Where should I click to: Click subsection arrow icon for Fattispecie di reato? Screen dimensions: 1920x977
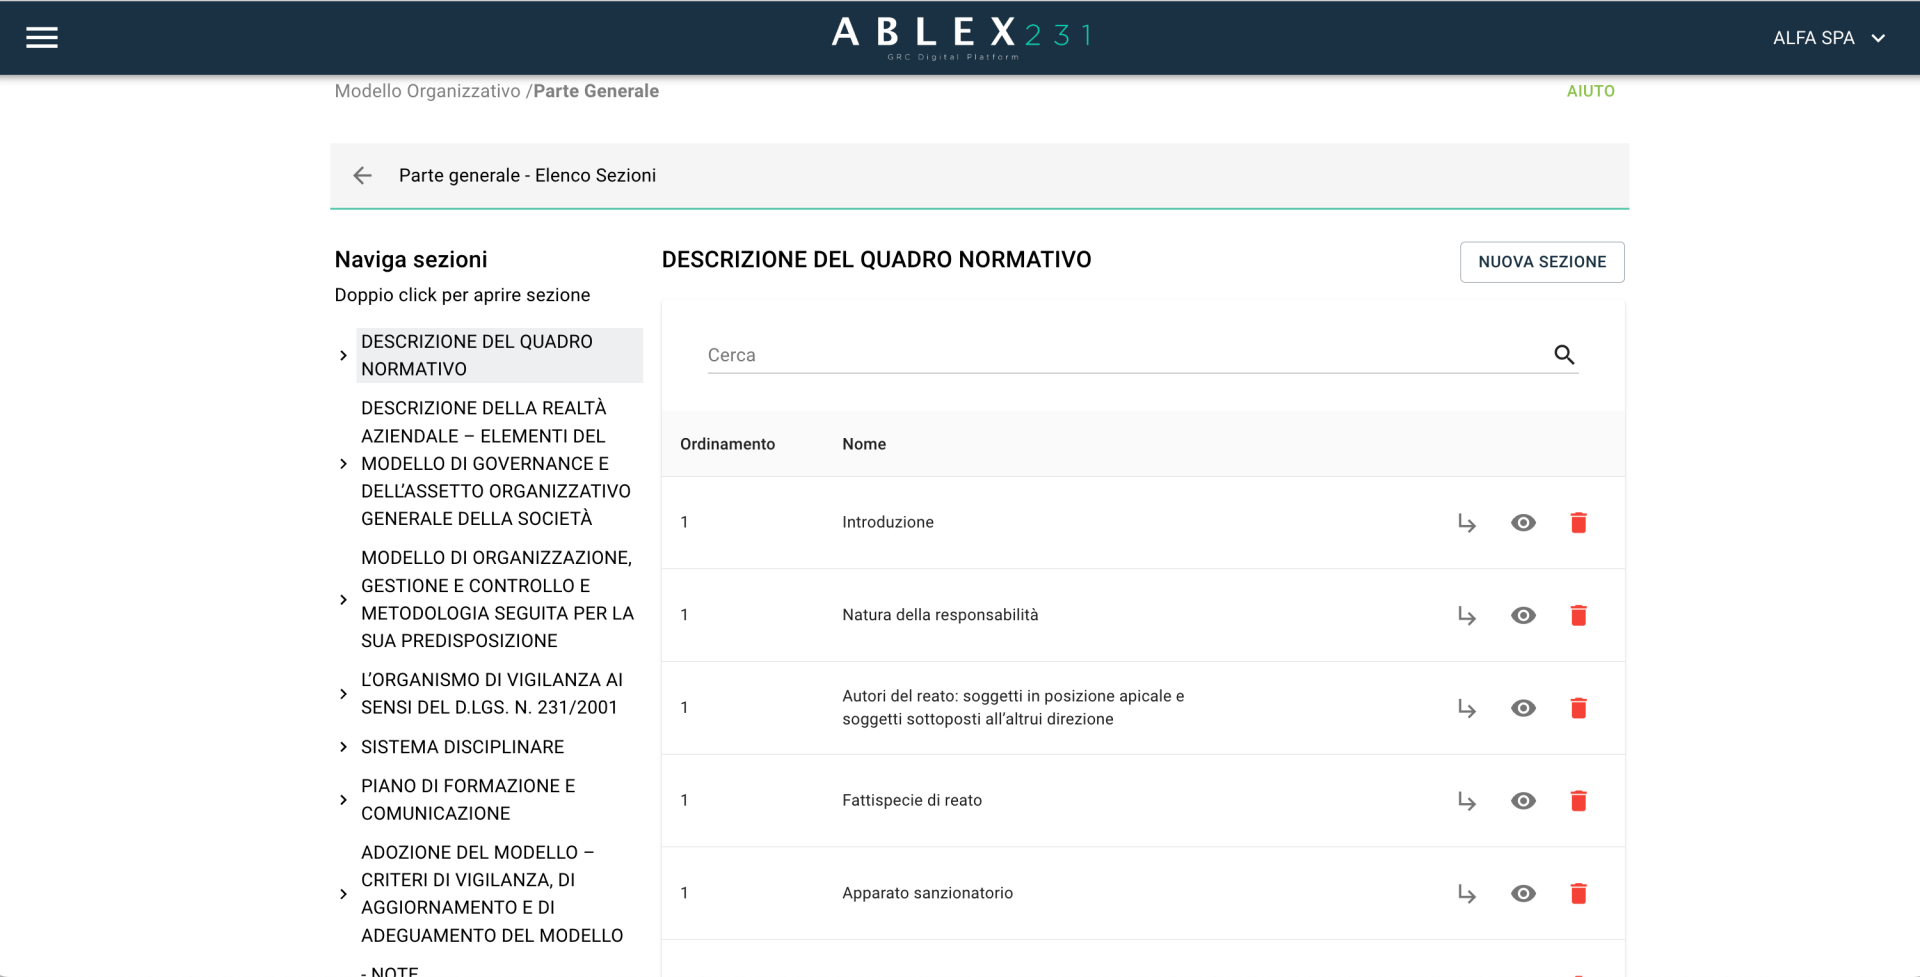(1466, 801)
